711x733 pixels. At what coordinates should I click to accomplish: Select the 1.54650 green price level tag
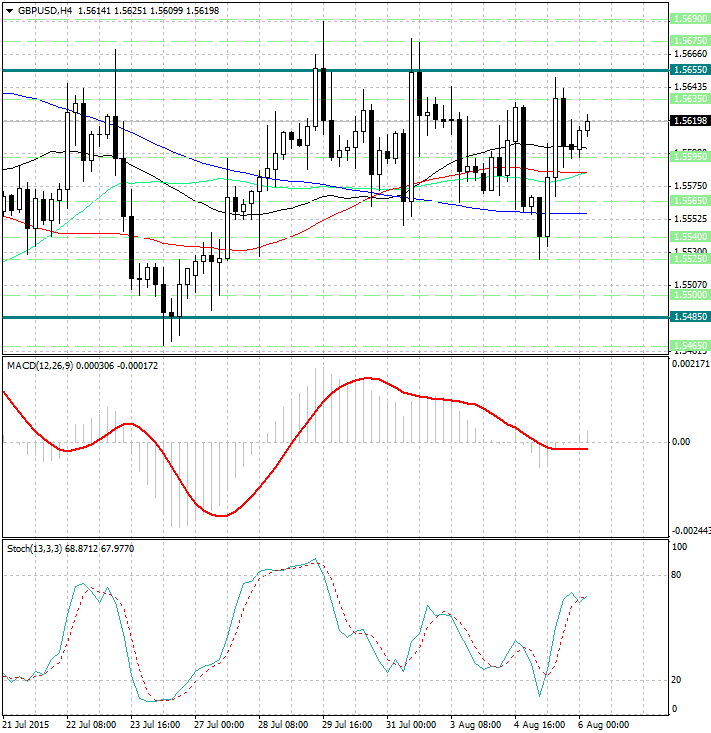coord(690,345)
